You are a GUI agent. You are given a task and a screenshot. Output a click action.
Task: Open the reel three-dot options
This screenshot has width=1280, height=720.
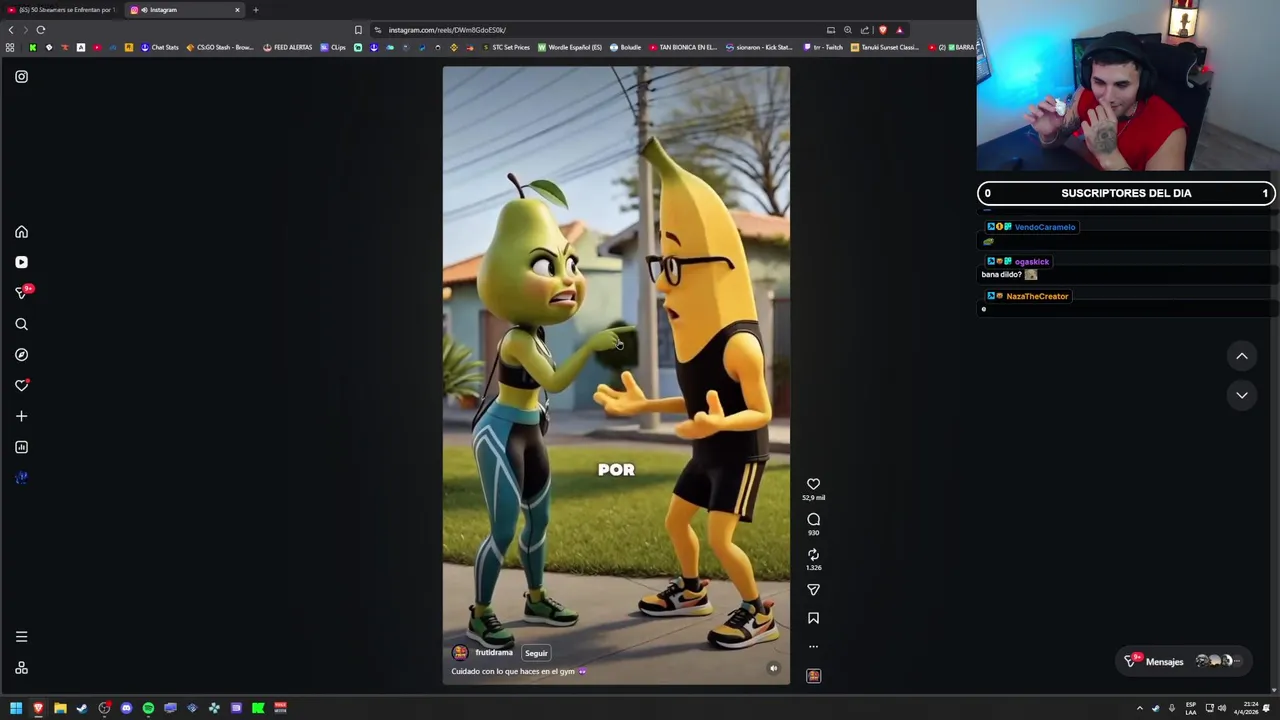813,647
